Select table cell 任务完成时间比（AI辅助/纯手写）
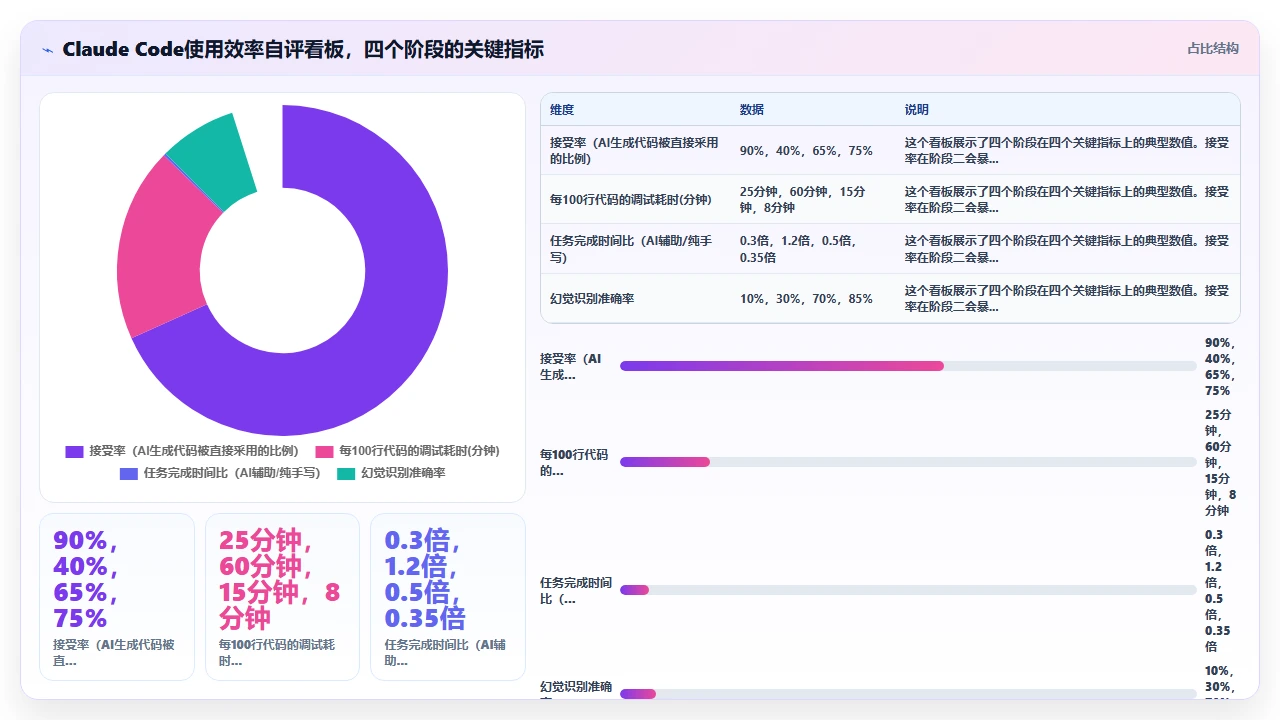 pyautogui.click(x=635, y=249)
